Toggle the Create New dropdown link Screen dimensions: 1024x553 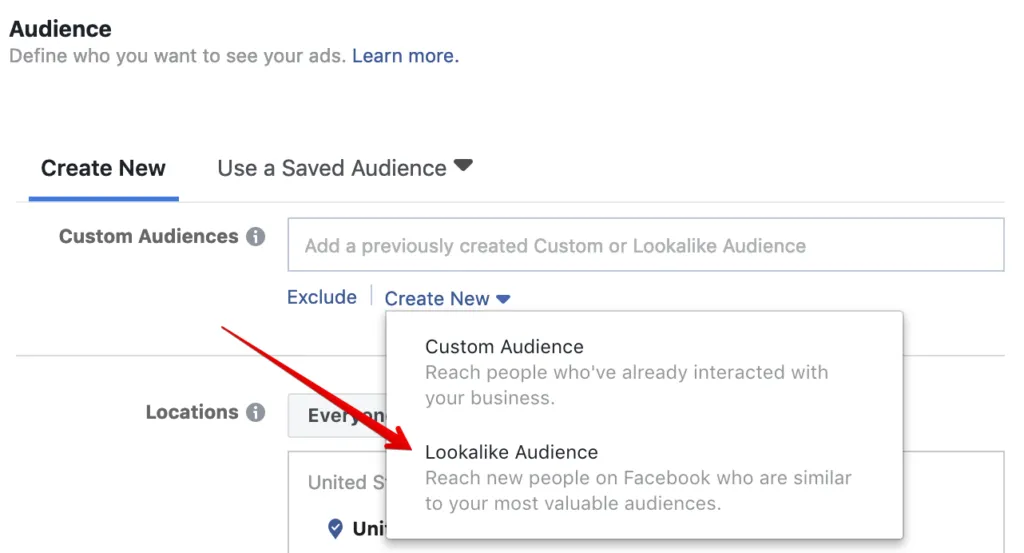click(x=447, y=298)
